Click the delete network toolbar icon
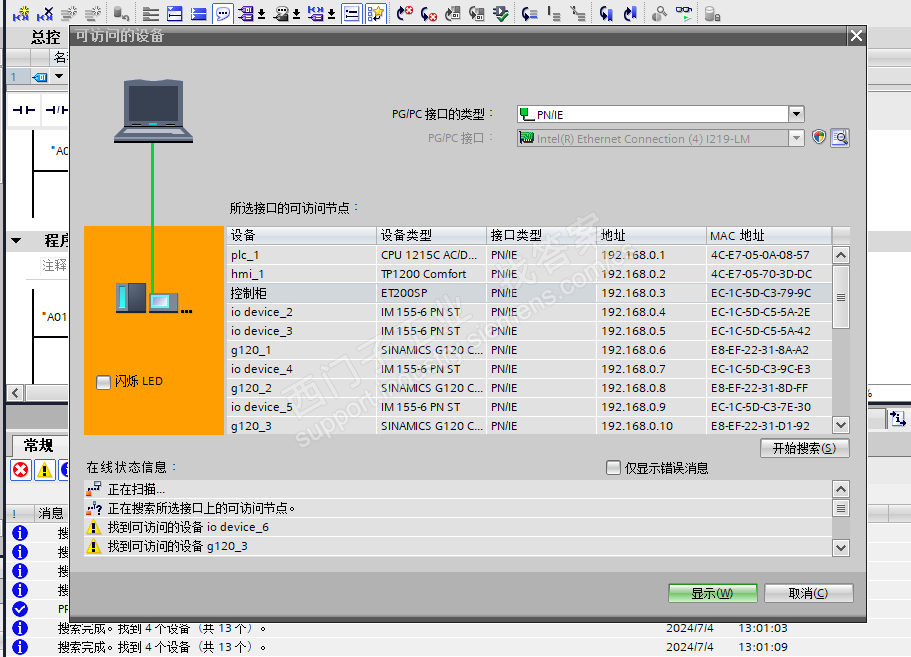This screenshot has width=911, height=657. 45,13
